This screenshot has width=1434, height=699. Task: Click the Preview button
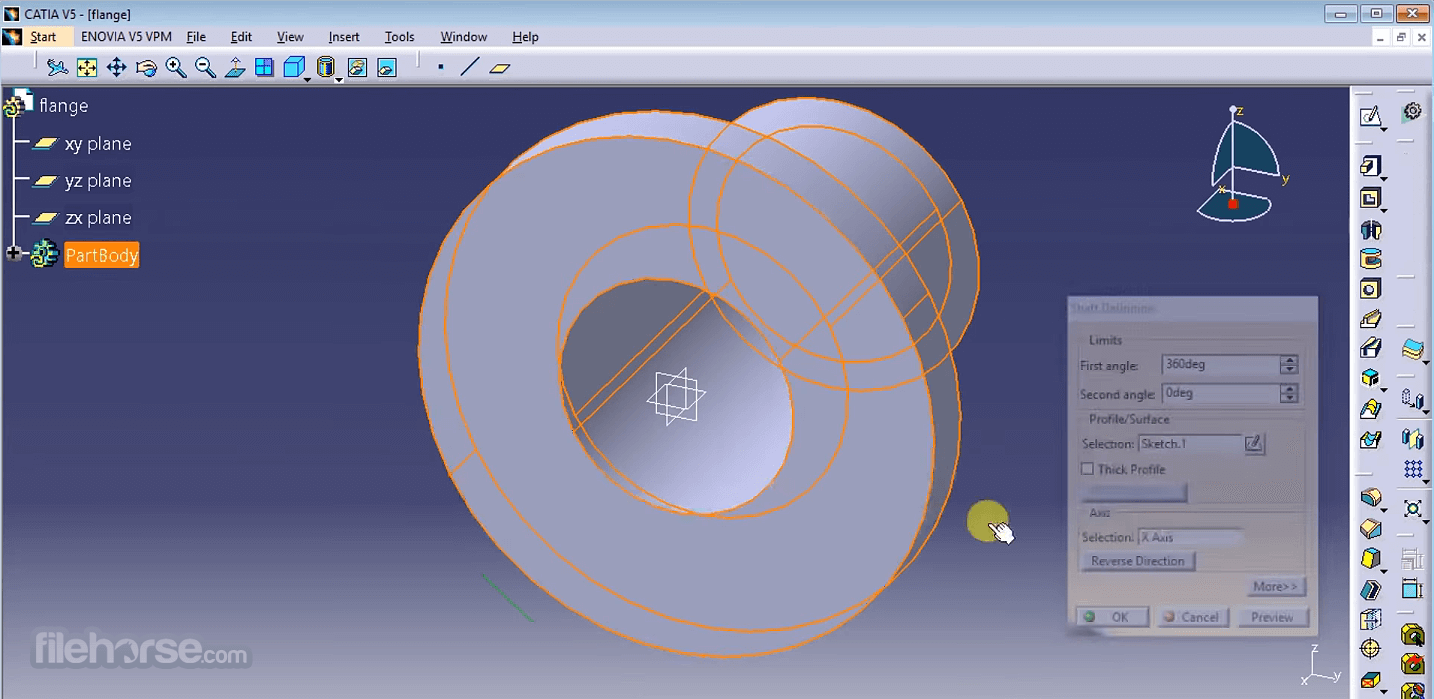pos(1272,617)
